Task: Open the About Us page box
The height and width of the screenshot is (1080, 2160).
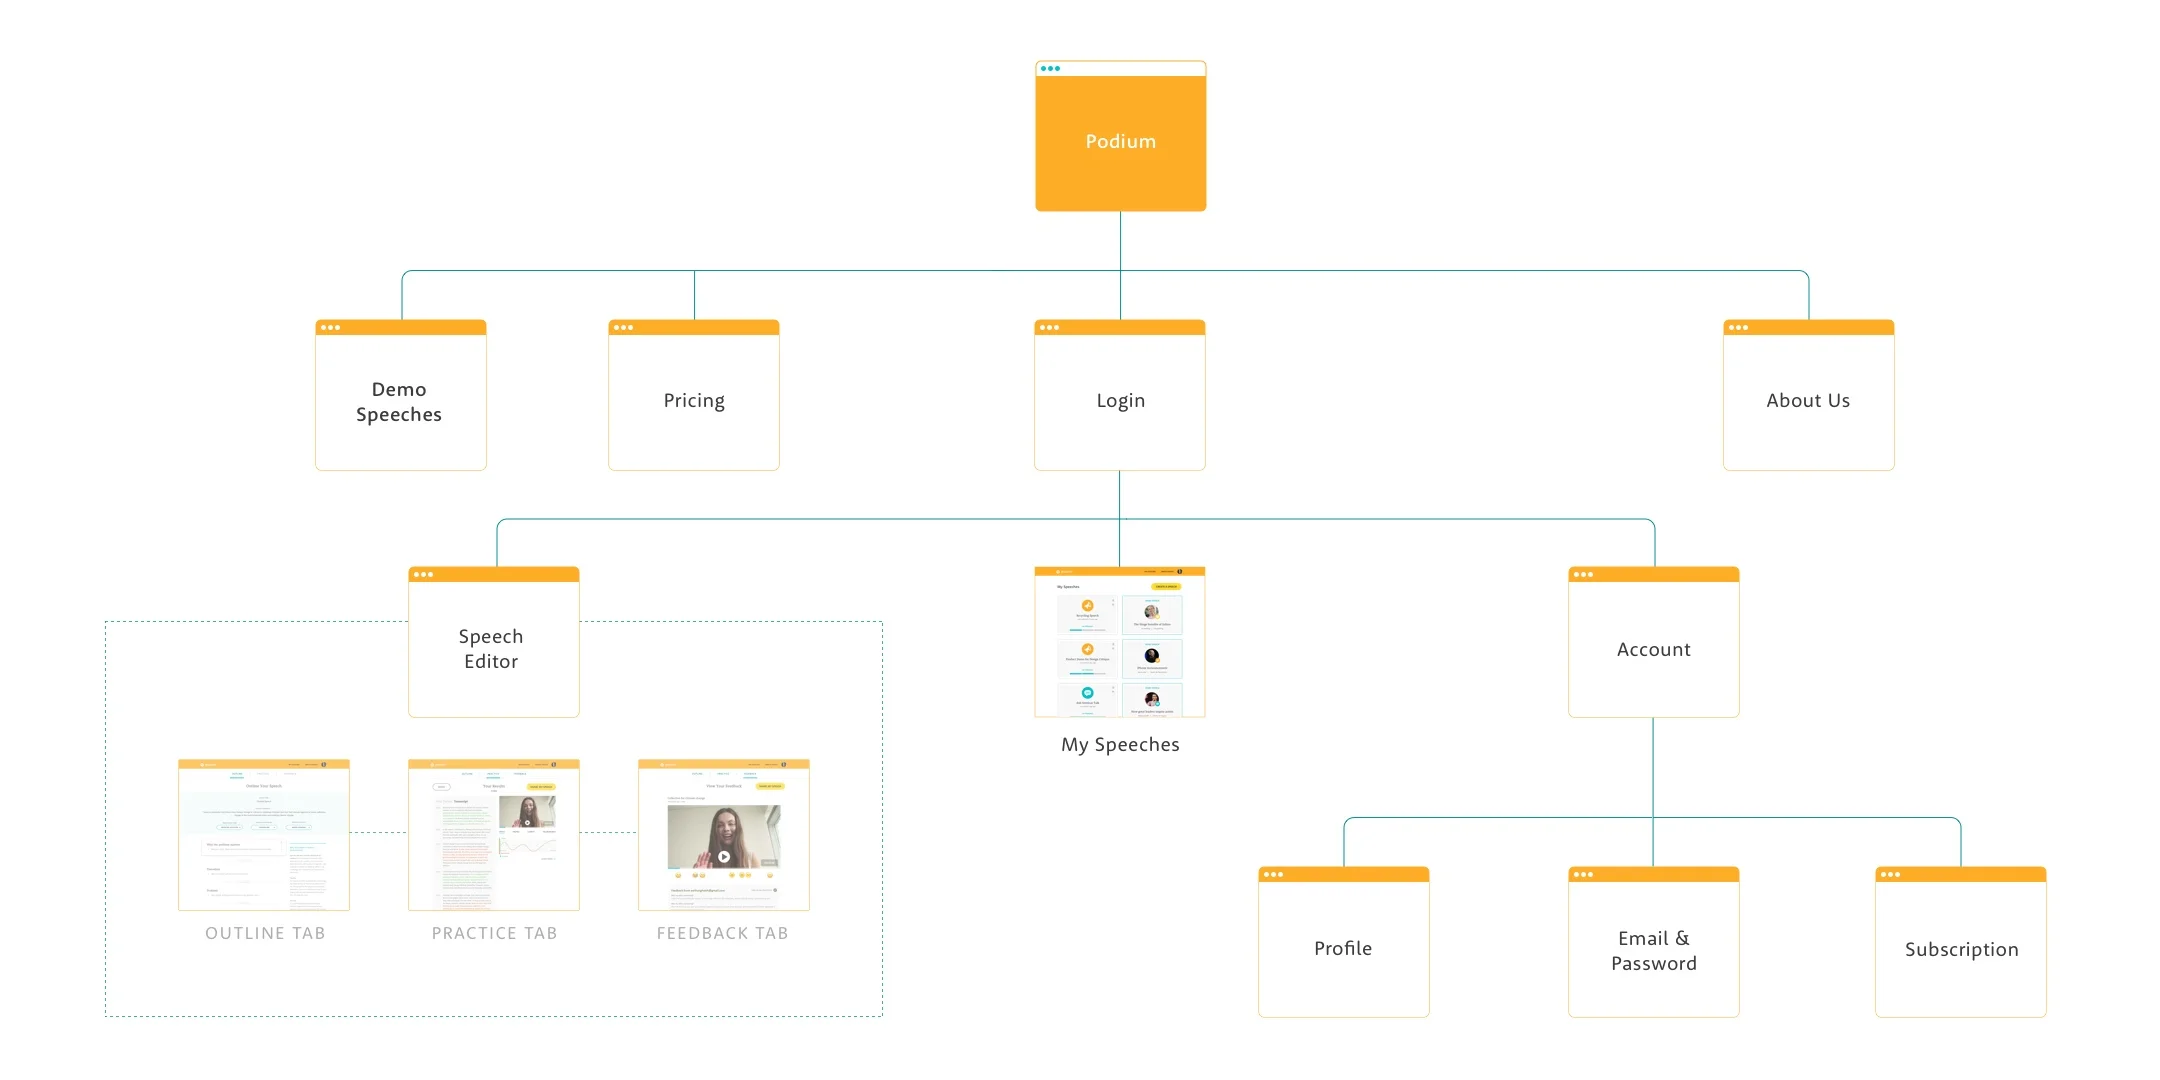Action: [1808, 395]
